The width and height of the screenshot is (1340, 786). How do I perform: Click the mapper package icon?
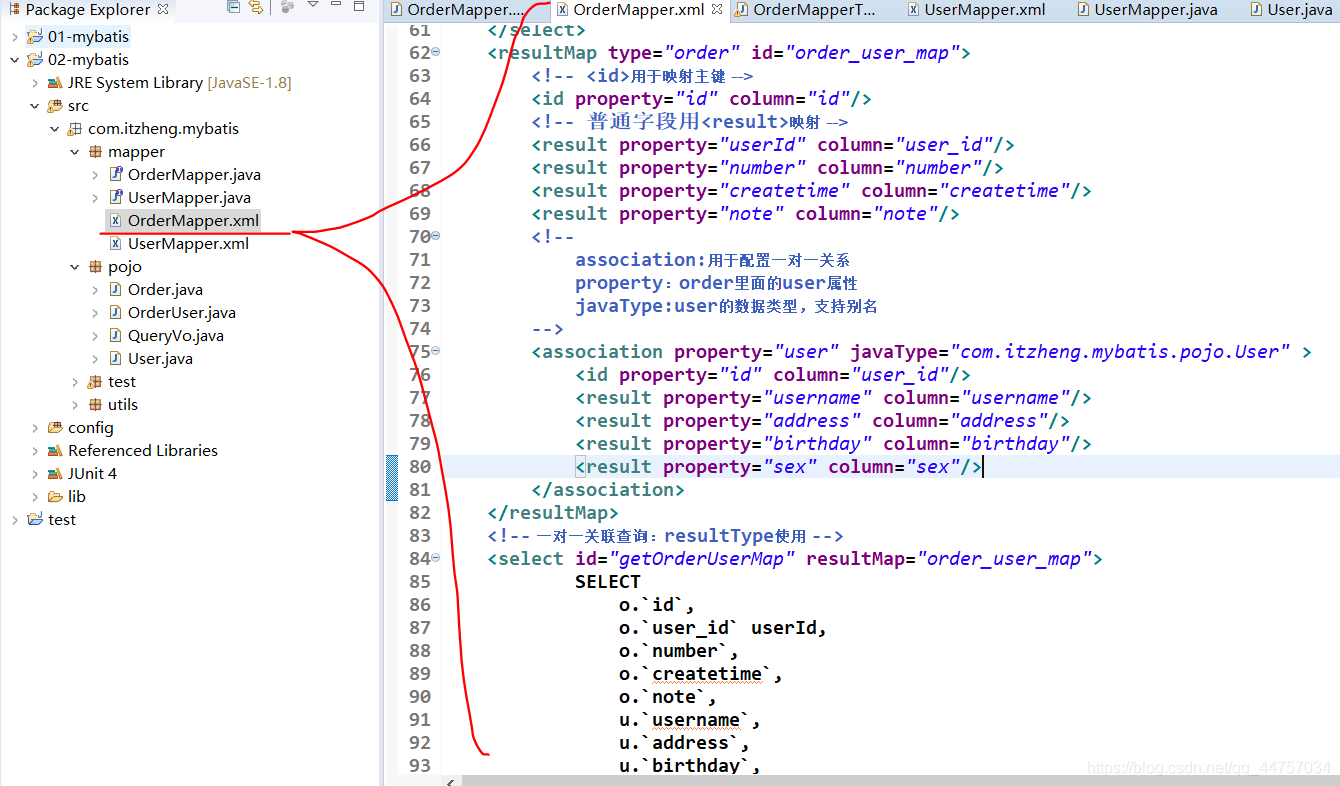click(x=95, y=152)
